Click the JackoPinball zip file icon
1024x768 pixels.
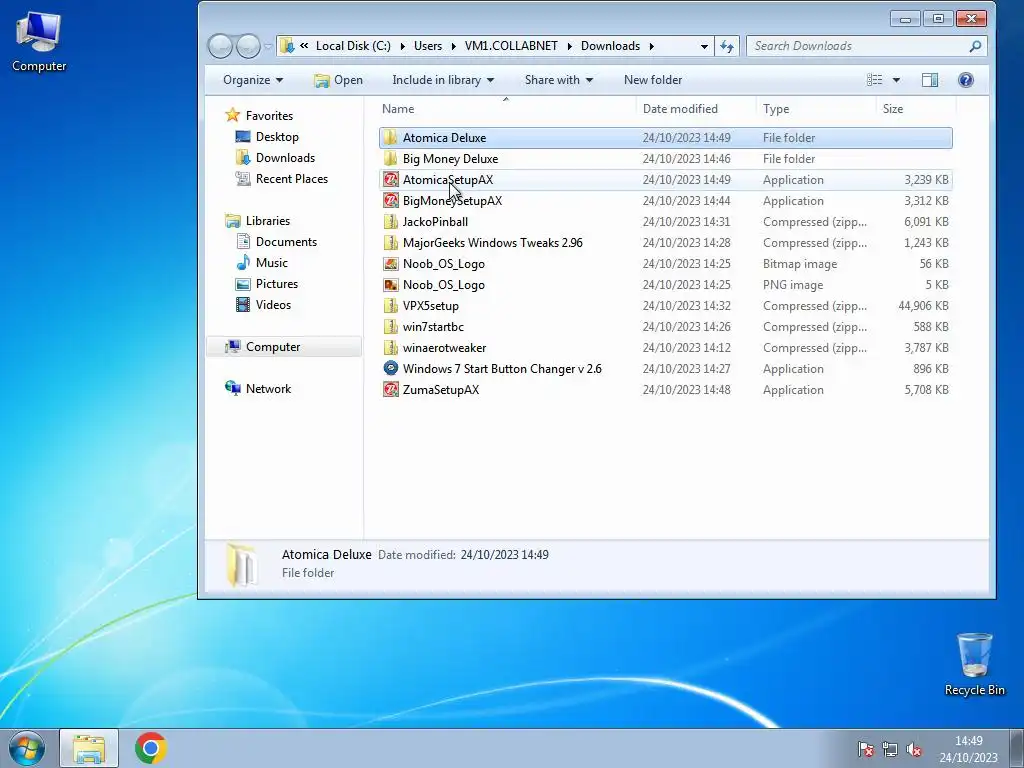tap(391, 222)
